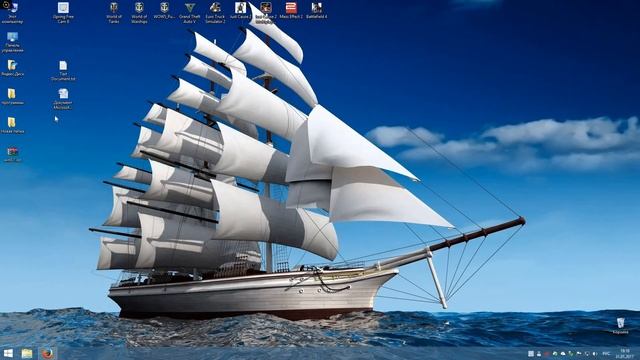
Task: Select the Text Document.txt file icon
Action: pyautogui.click(x=63, y=71)
